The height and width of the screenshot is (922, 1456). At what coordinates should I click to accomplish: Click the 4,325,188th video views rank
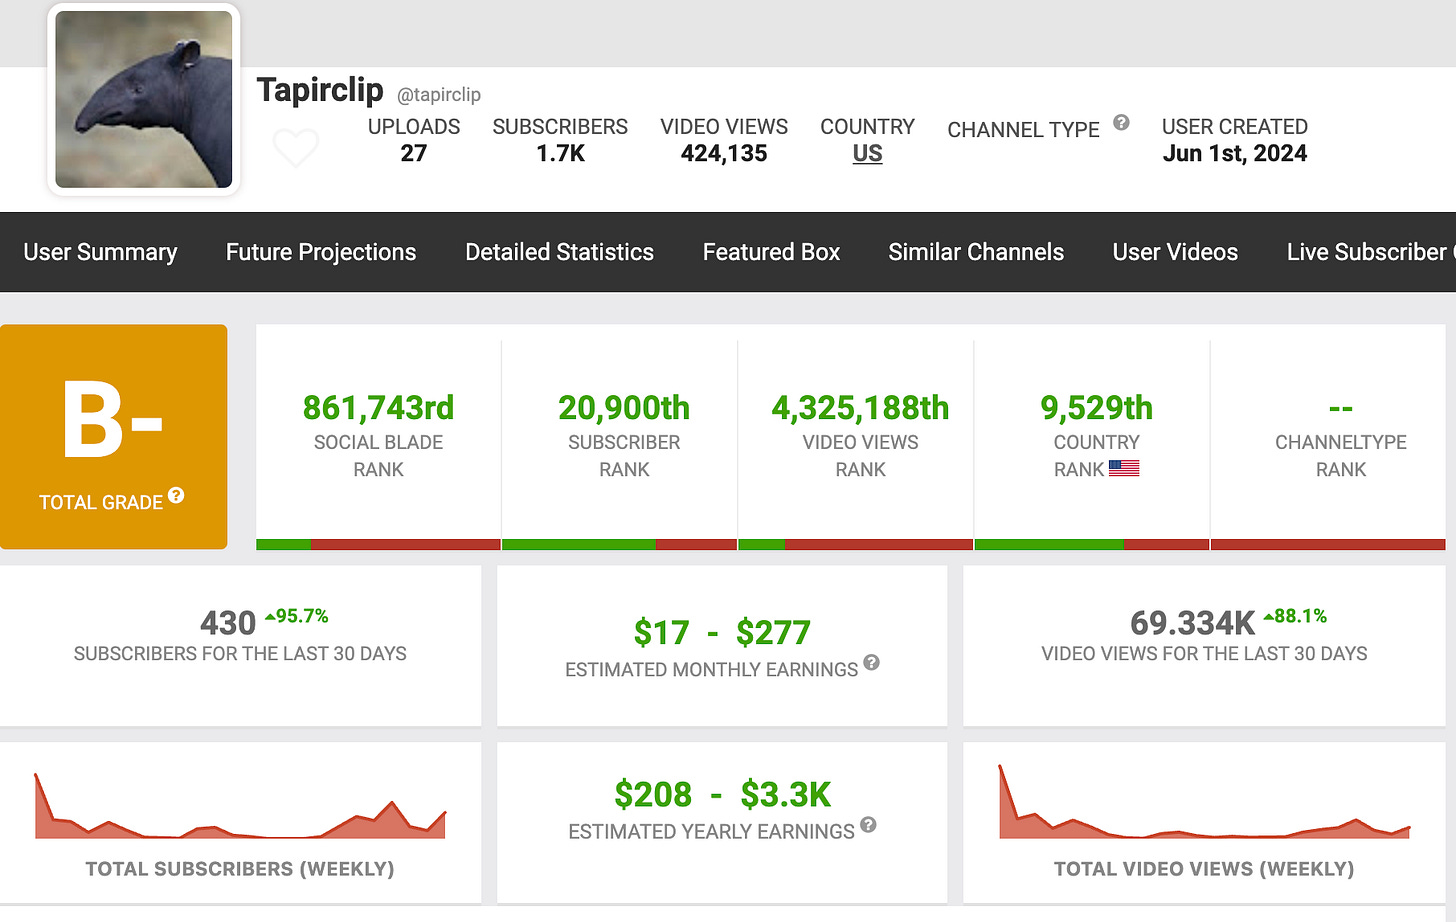(x=860, y=408)
